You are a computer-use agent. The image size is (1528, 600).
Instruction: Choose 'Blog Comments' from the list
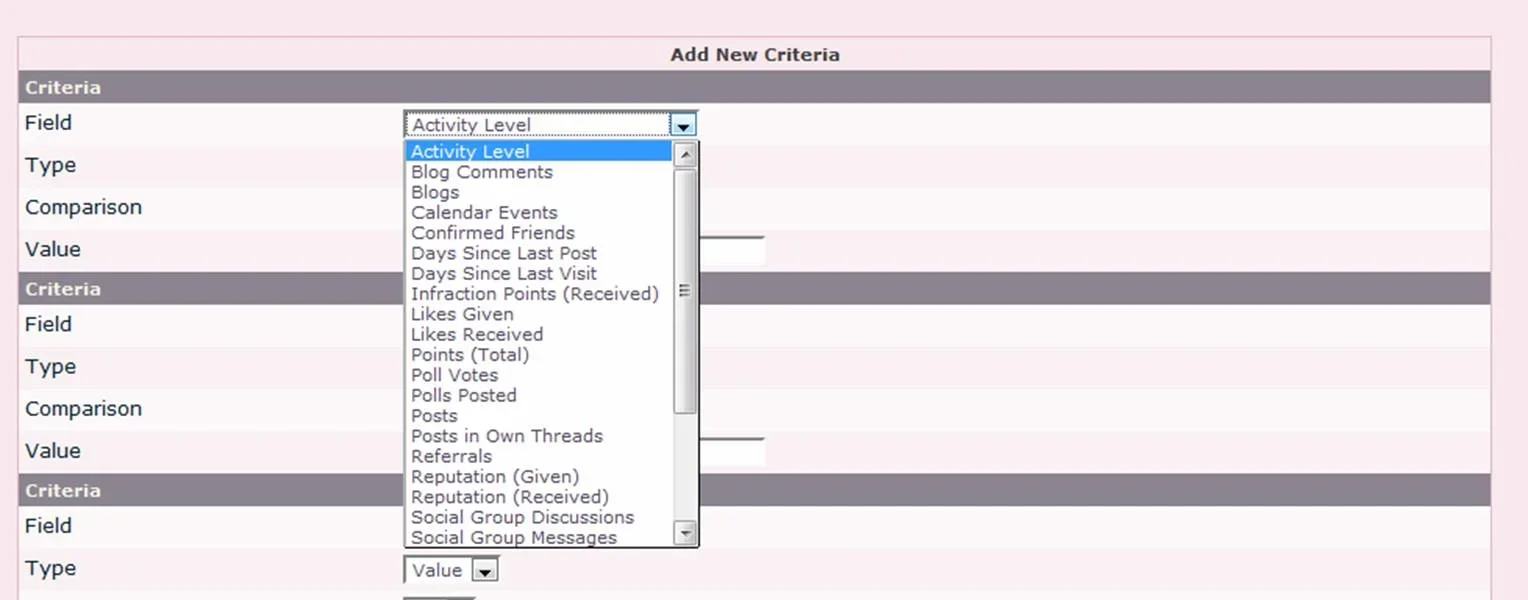point(539,172)
